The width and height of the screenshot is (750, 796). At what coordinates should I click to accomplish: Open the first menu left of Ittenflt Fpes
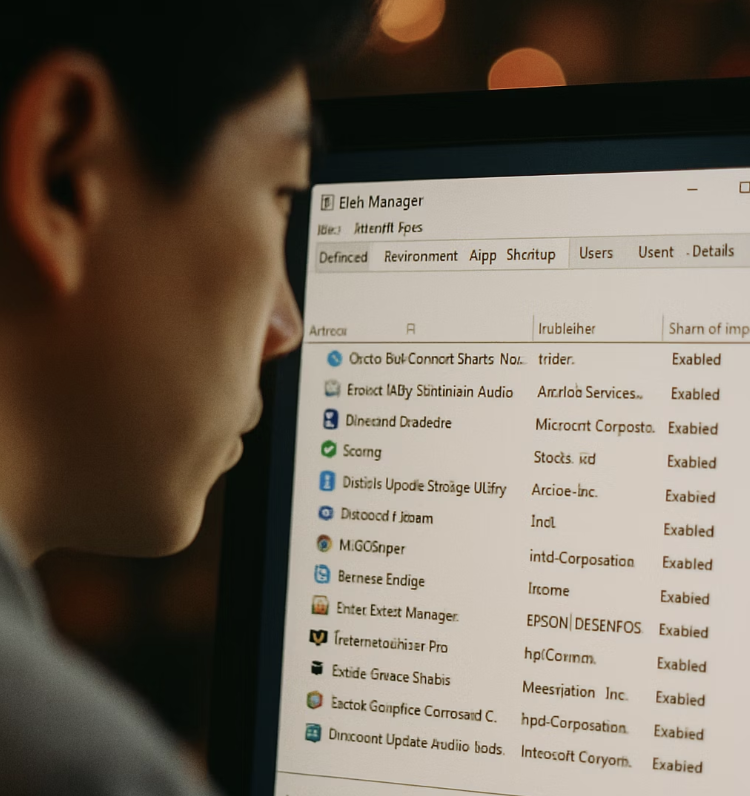pyautogui.click(x=328, y=230)
